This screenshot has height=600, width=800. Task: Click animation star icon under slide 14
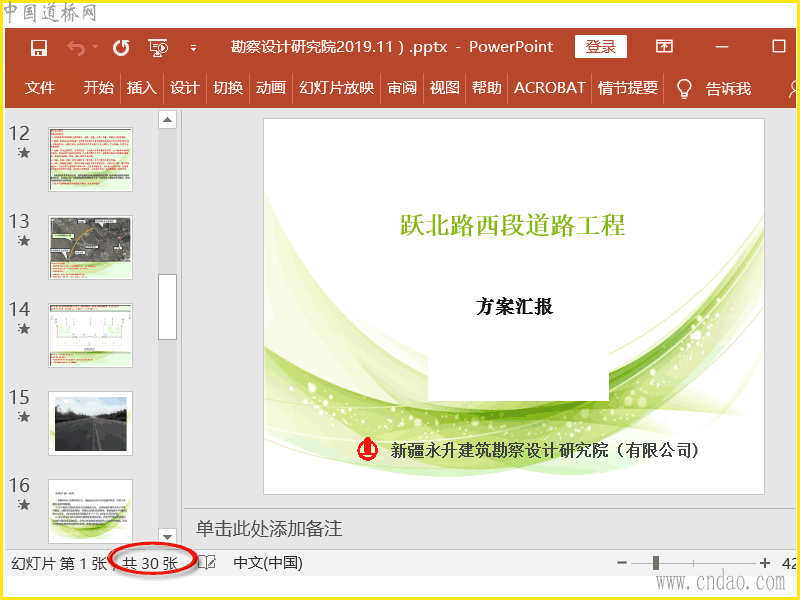[23, 329]
